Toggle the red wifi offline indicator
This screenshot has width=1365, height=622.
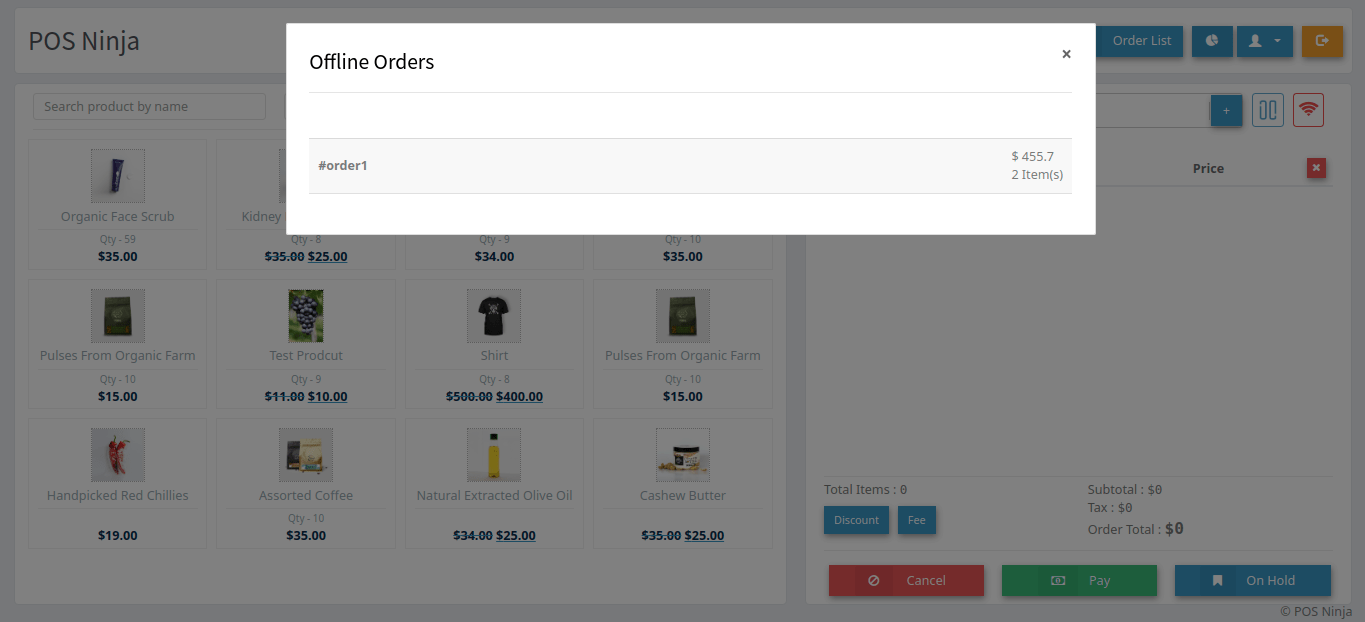point(1308,110)
